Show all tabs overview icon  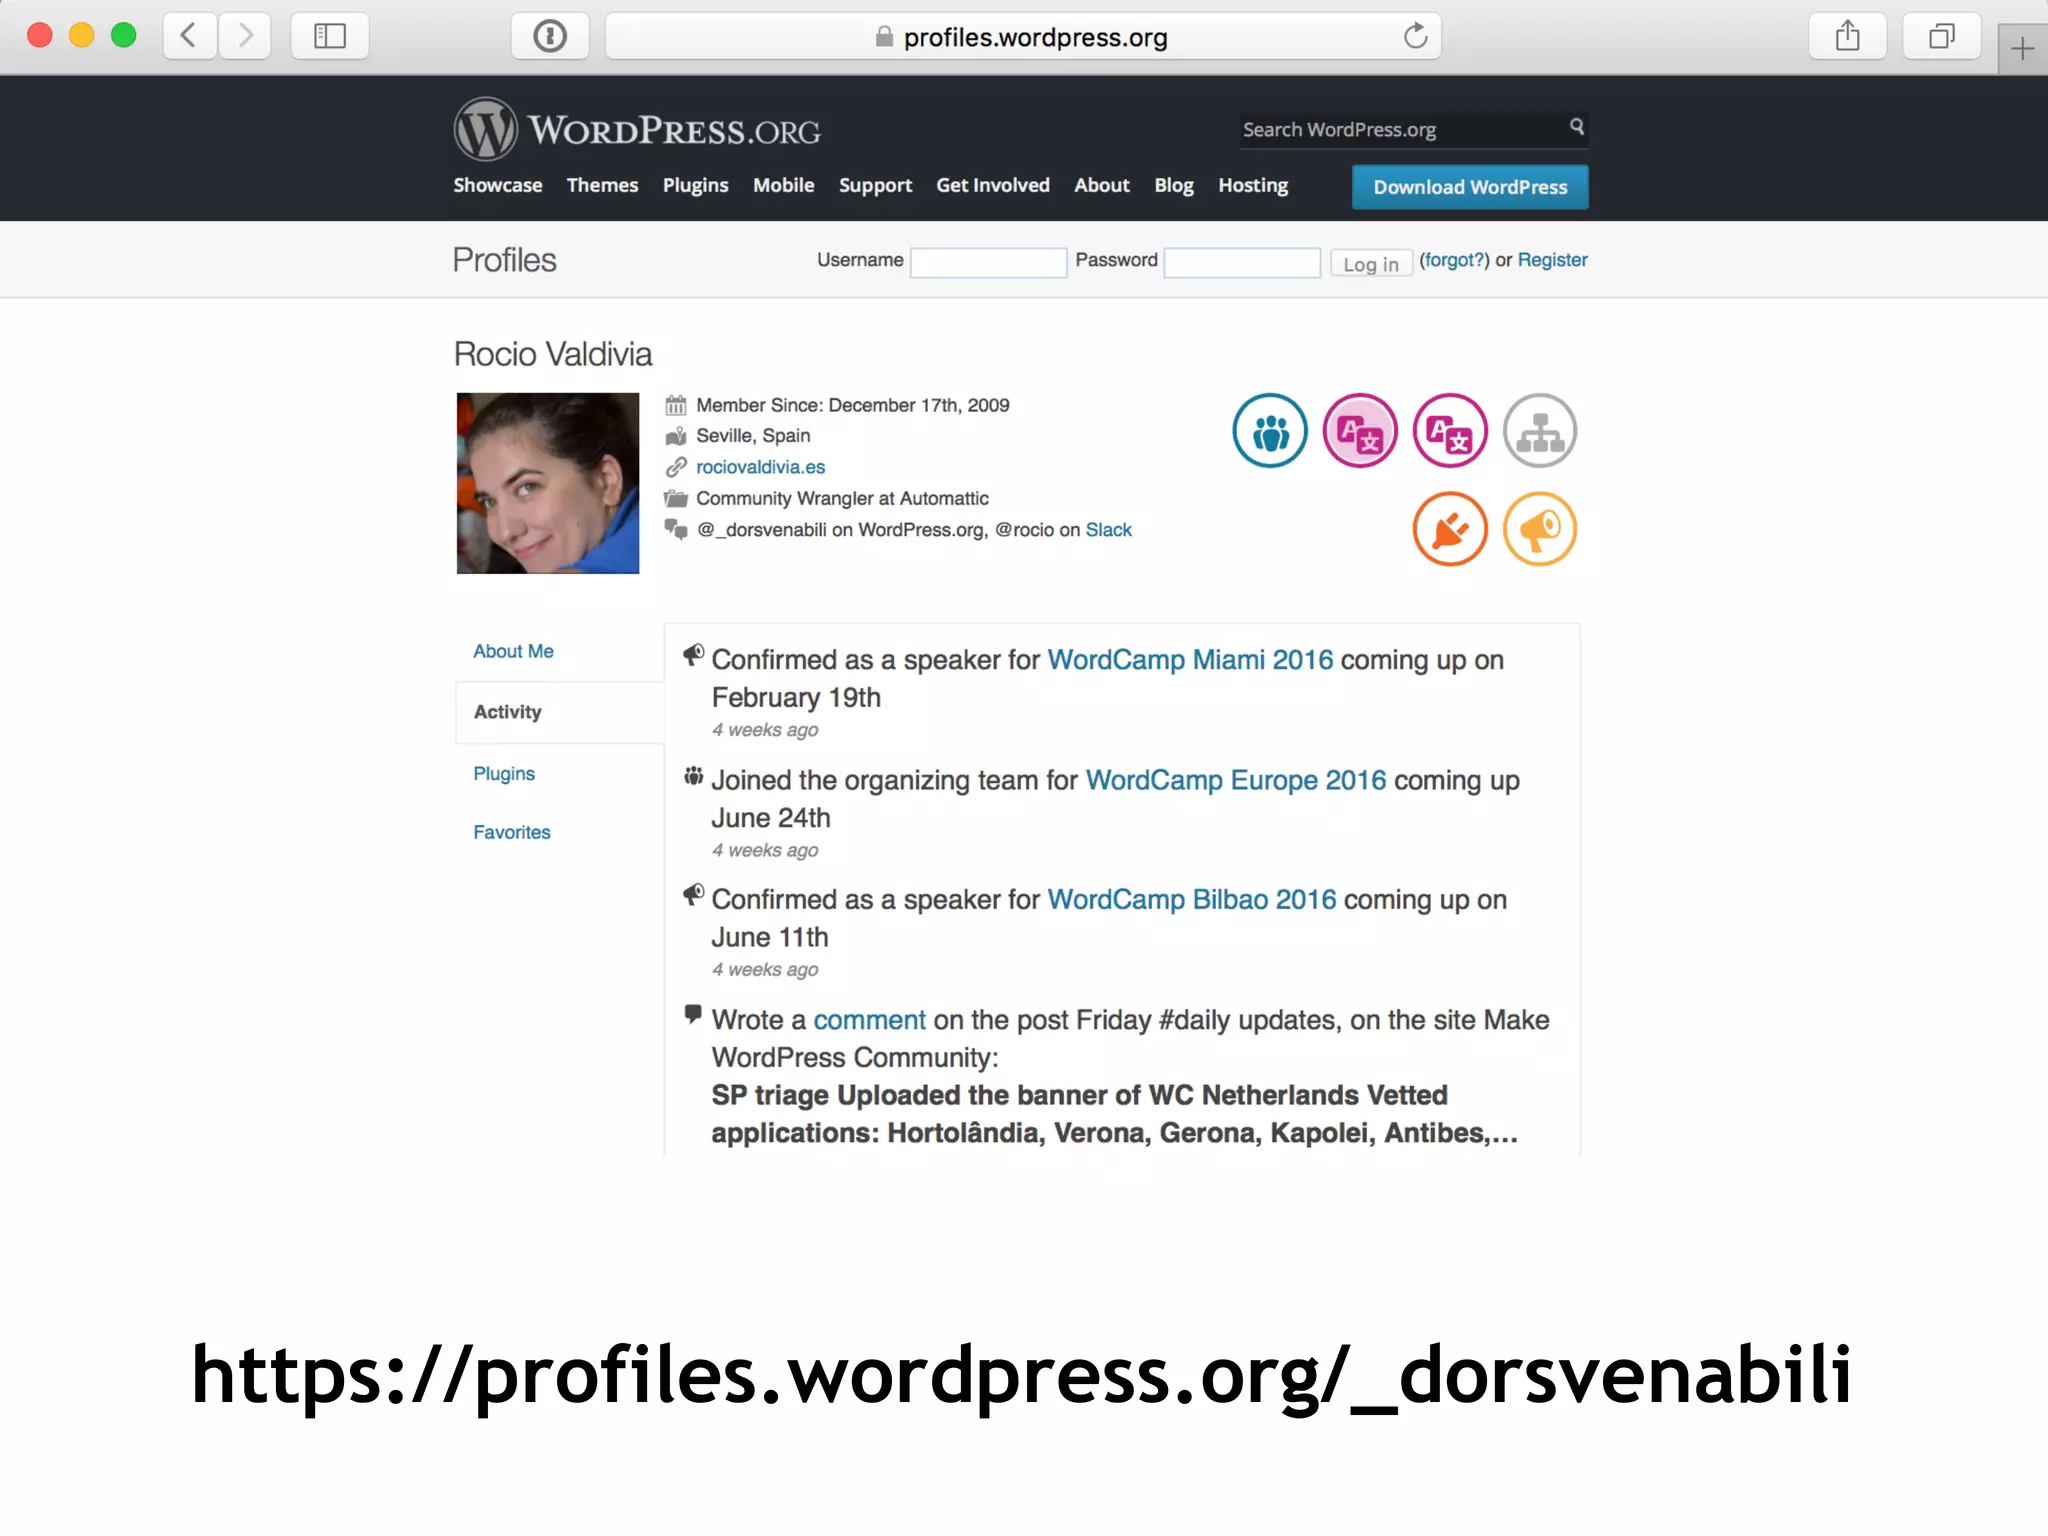(x=1942, y=36)
